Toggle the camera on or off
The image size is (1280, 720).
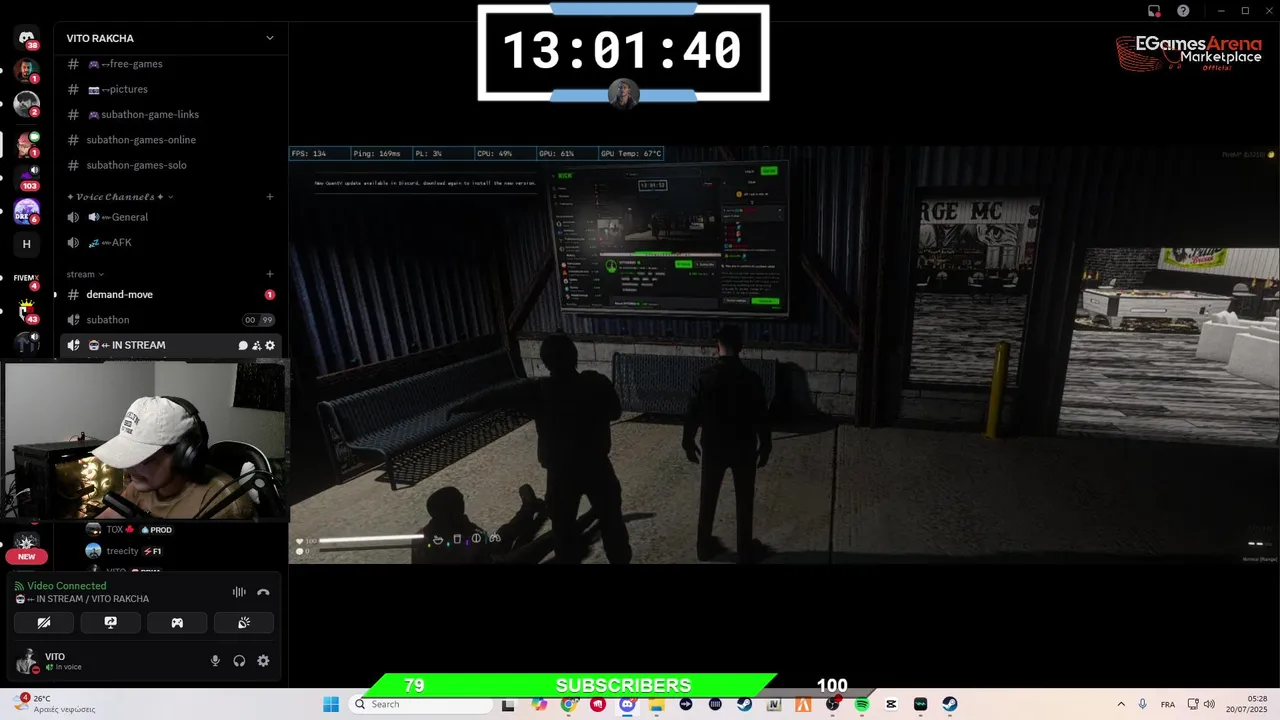[44, 622]
